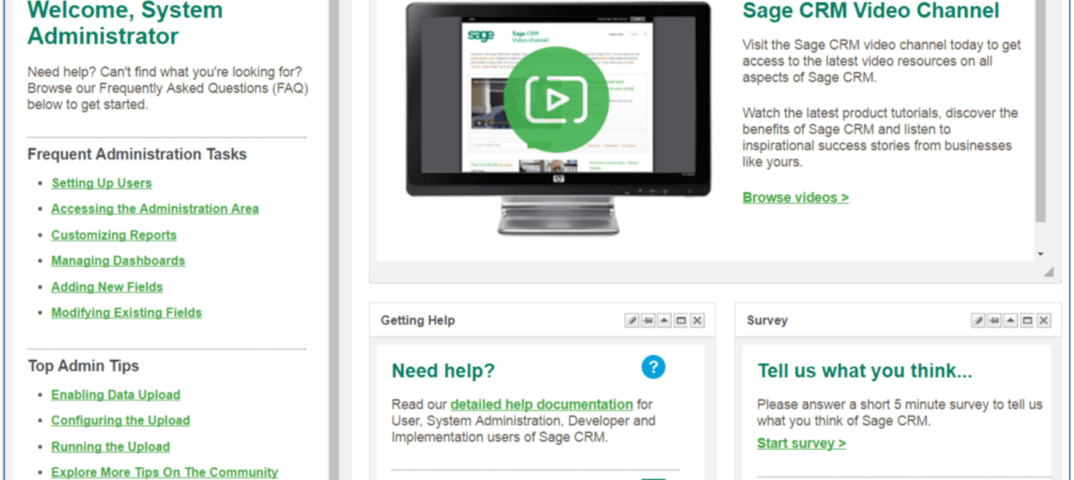This screenshot has width=1074, height=480.
Task: Open the Running the Upload tip
Action: pyautogui.click(x=110, y=446)
